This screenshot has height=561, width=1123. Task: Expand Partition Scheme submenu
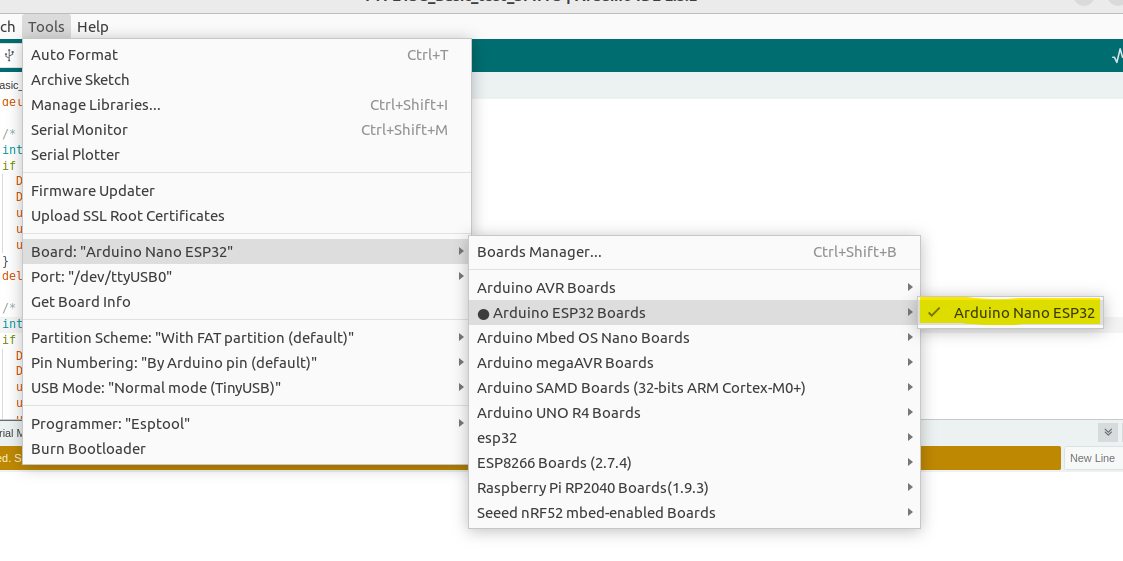coord(247,338)
